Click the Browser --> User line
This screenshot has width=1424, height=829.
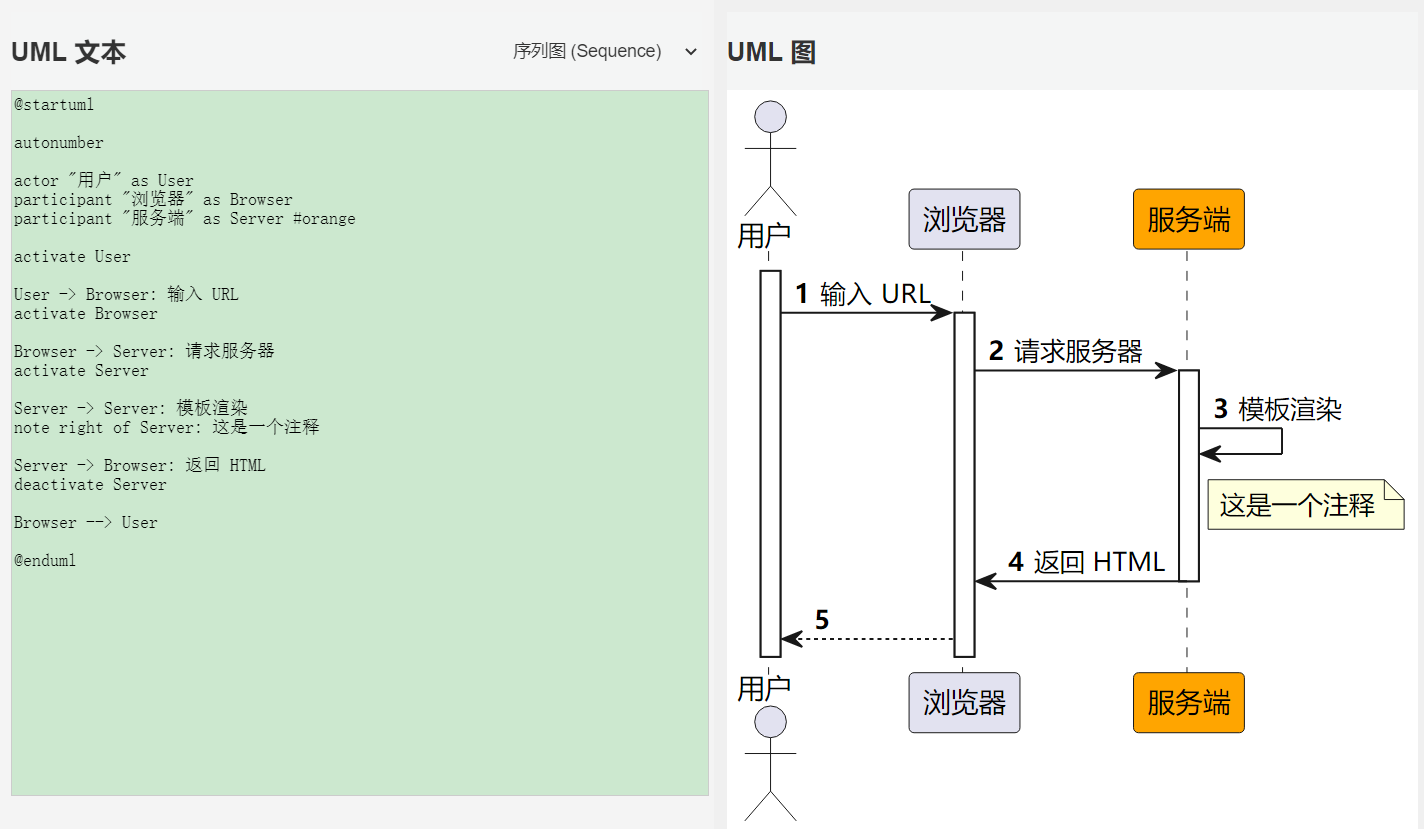[86, 523]
